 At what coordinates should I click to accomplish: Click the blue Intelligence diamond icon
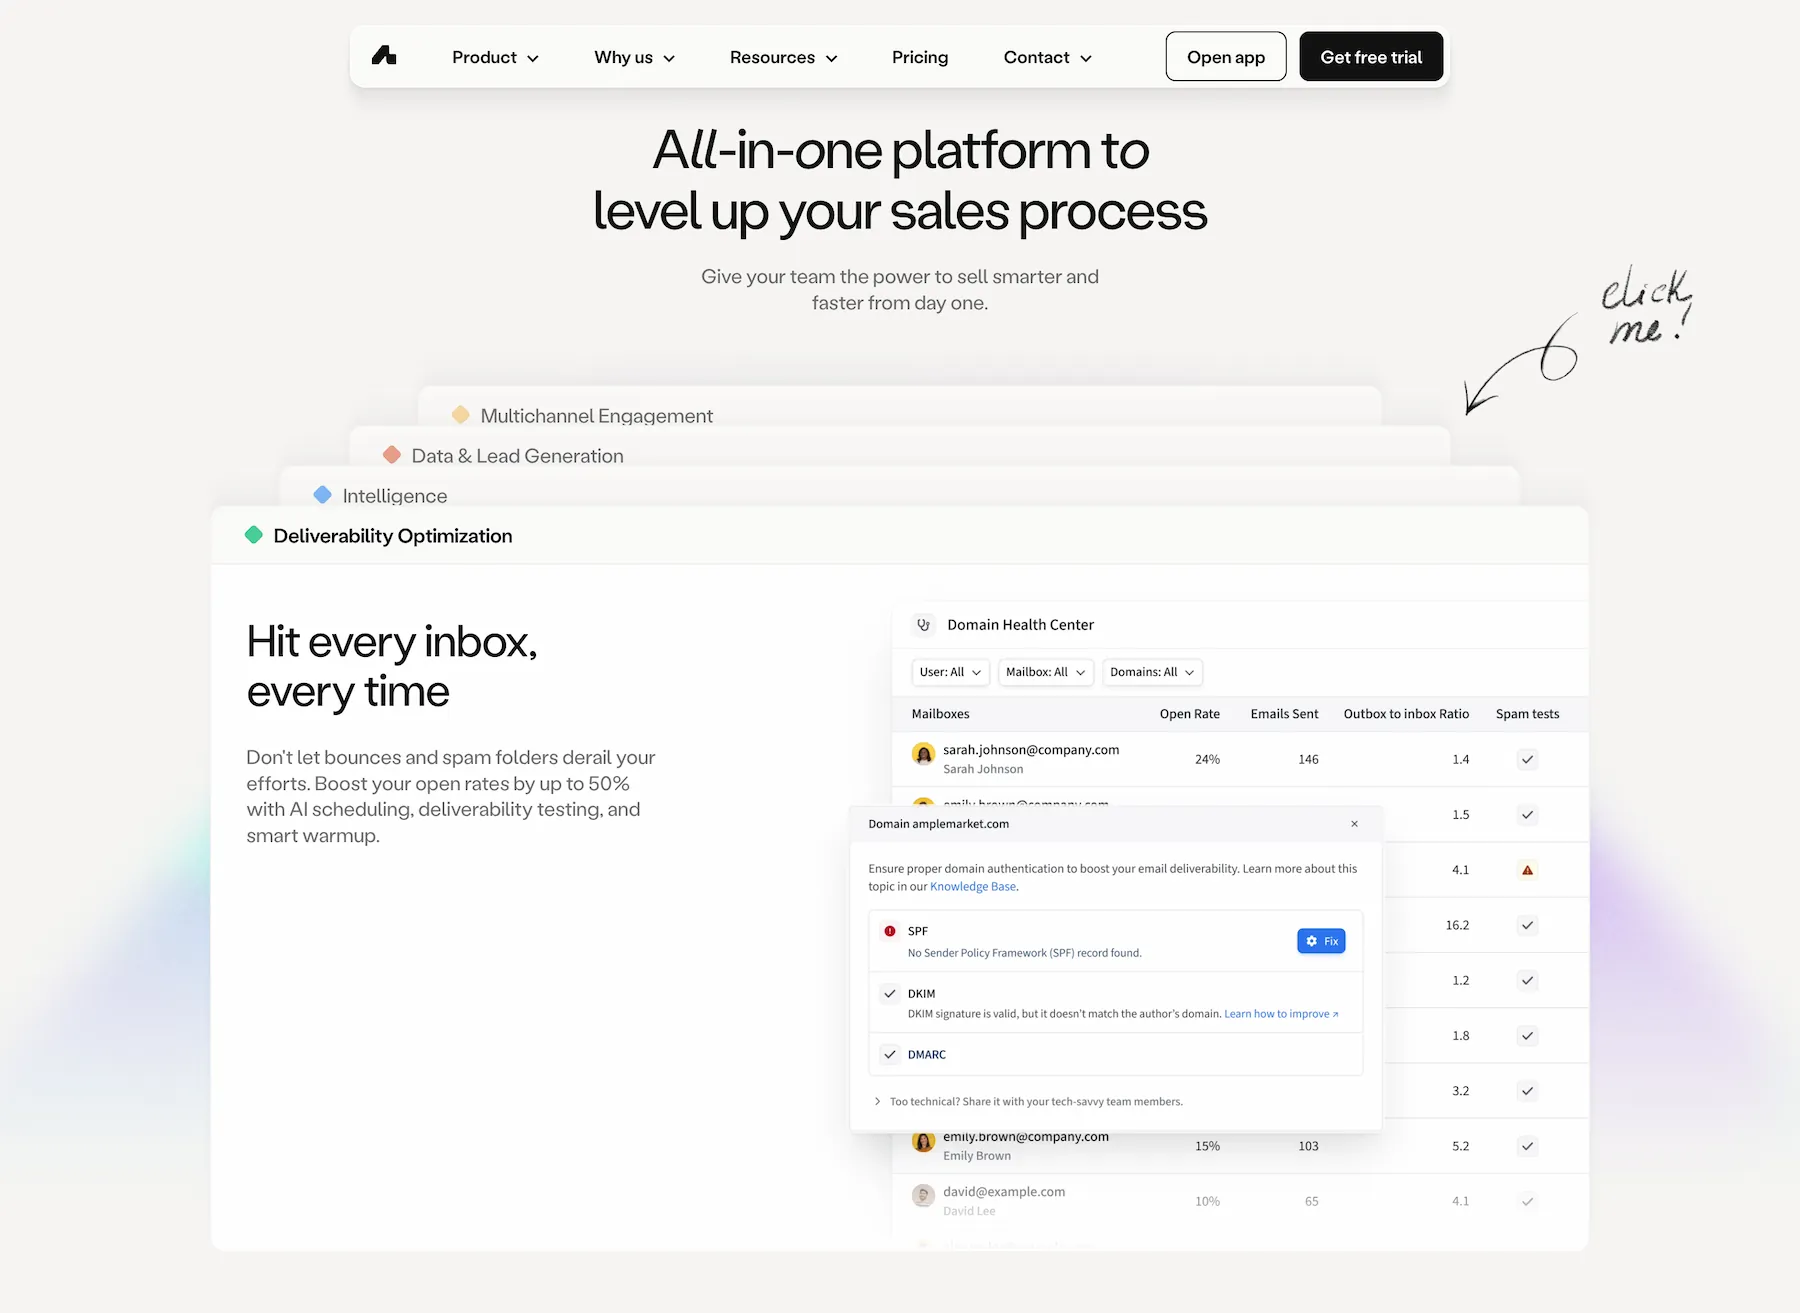tap(322, 494)
